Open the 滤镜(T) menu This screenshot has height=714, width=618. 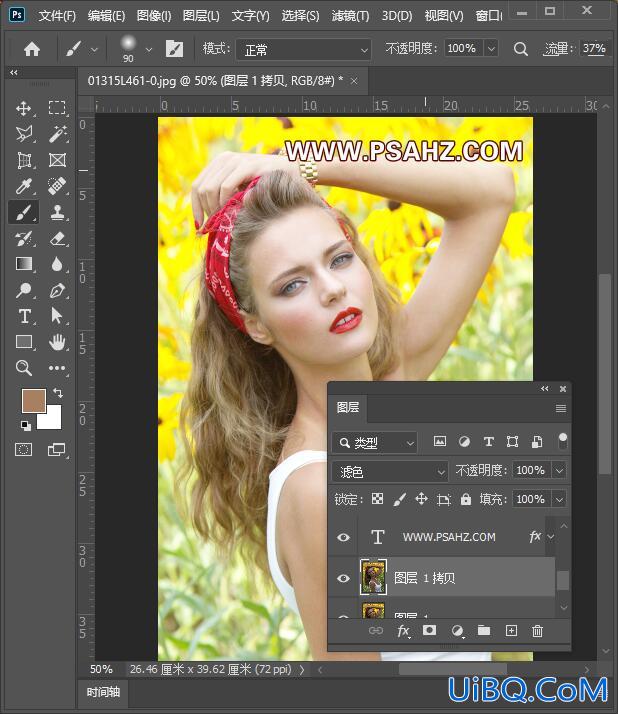coord(350,16)
